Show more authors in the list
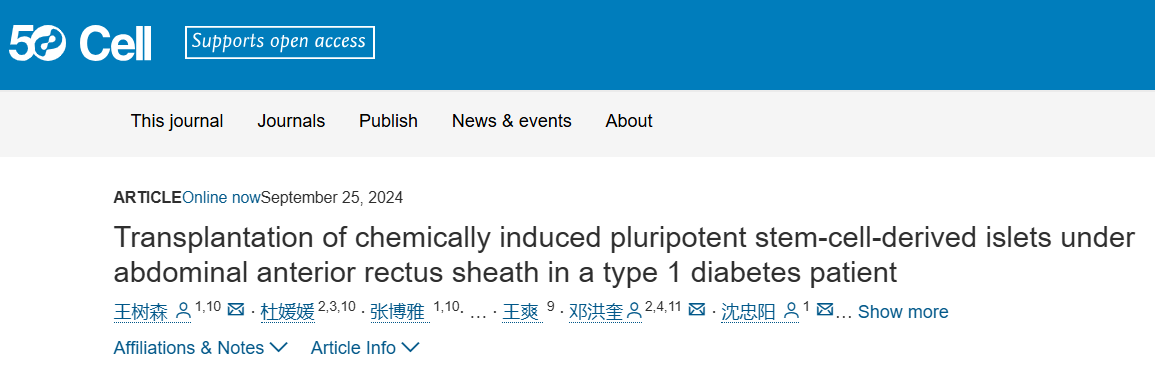The width and height of the screenshot is (1155, 372). tap(903, 312)
